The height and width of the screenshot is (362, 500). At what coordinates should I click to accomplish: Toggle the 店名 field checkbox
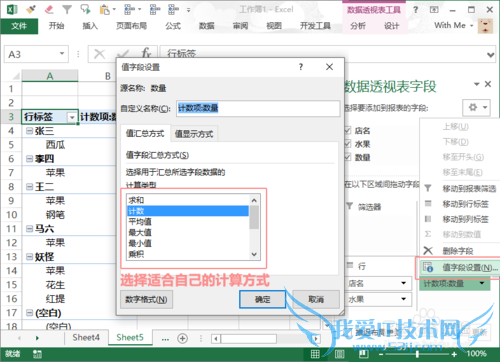[x=348, y=130]
